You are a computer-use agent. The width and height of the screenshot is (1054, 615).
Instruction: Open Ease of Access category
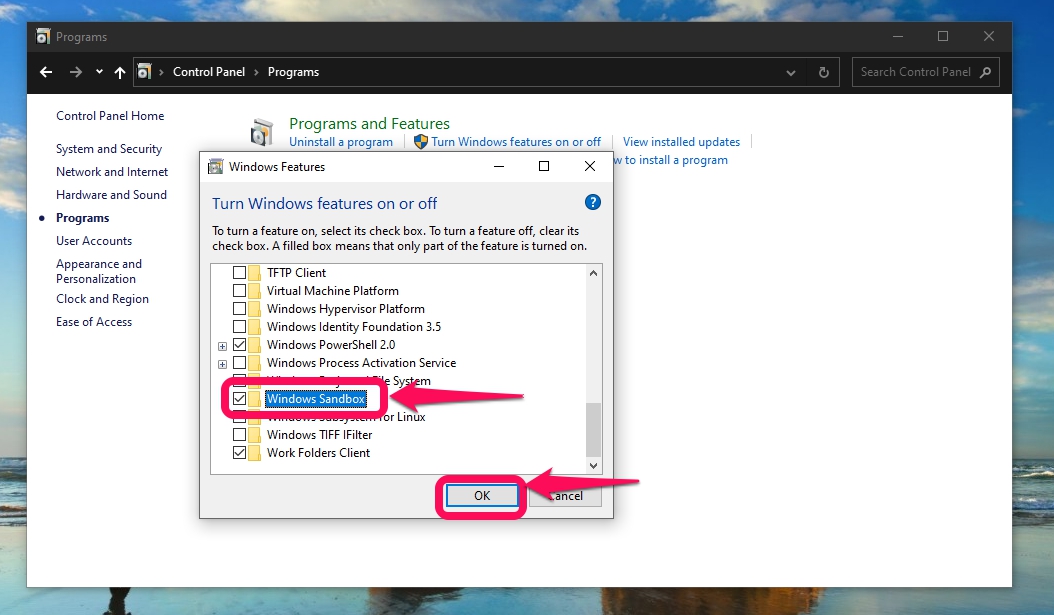click(93, 321)
